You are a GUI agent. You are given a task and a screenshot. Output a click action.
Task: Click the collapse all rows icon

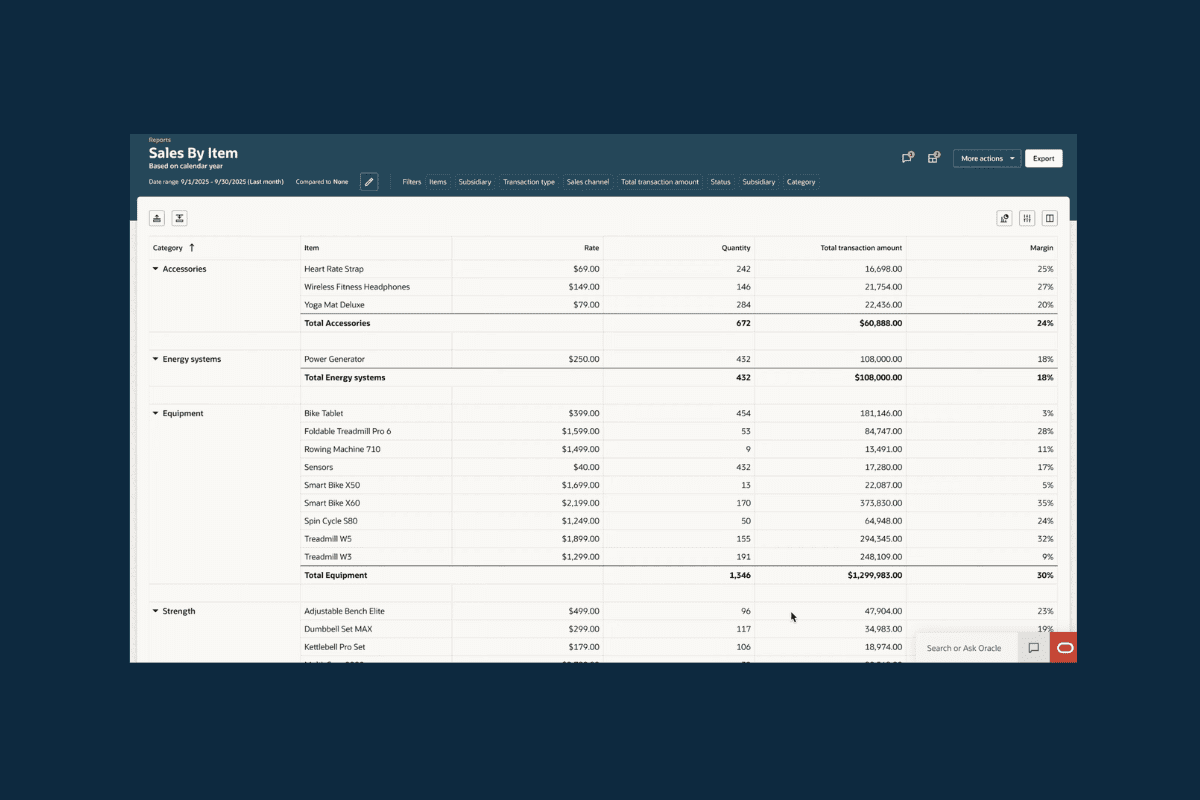pos(179,218)
